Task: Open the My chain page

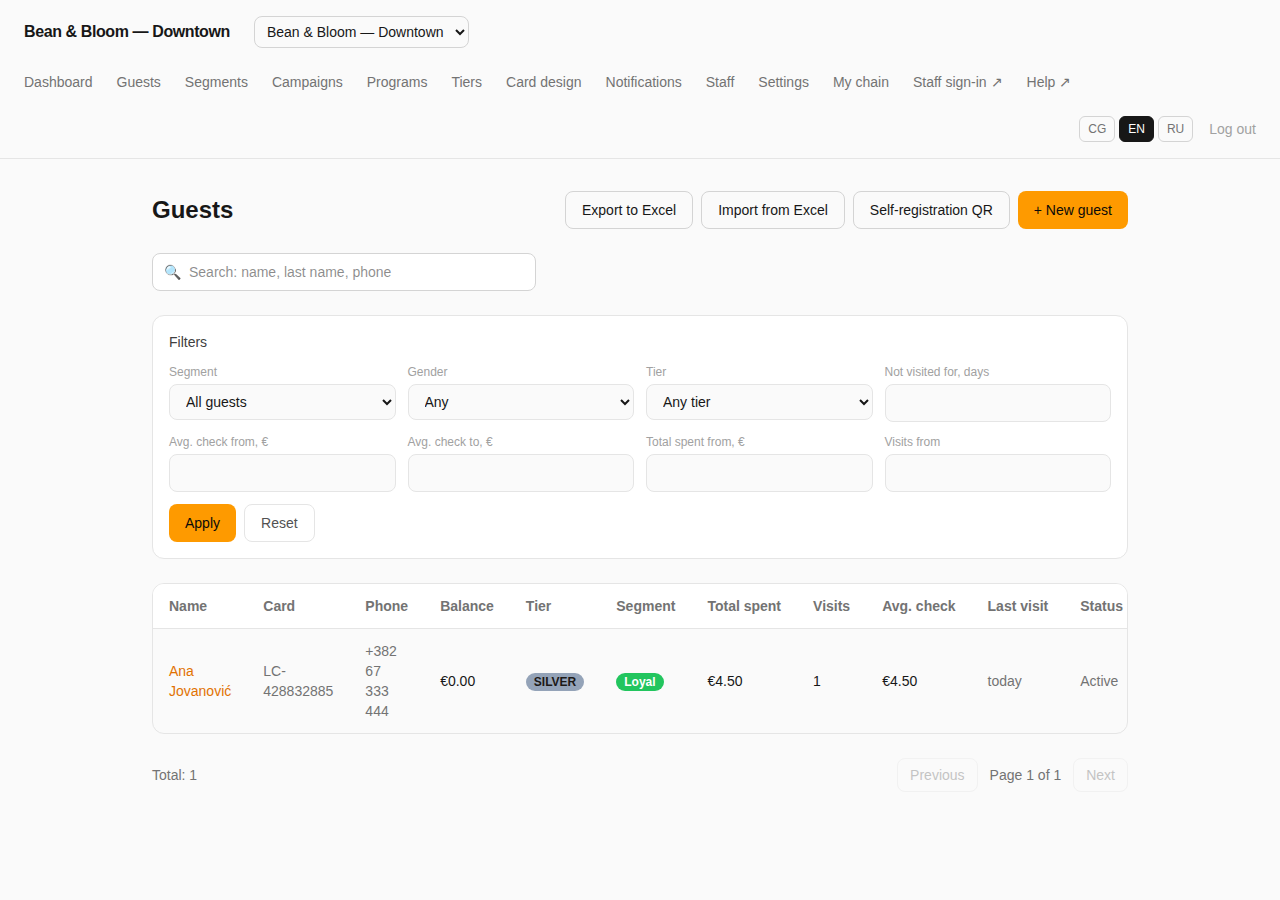Action: (x=861, y=82)
